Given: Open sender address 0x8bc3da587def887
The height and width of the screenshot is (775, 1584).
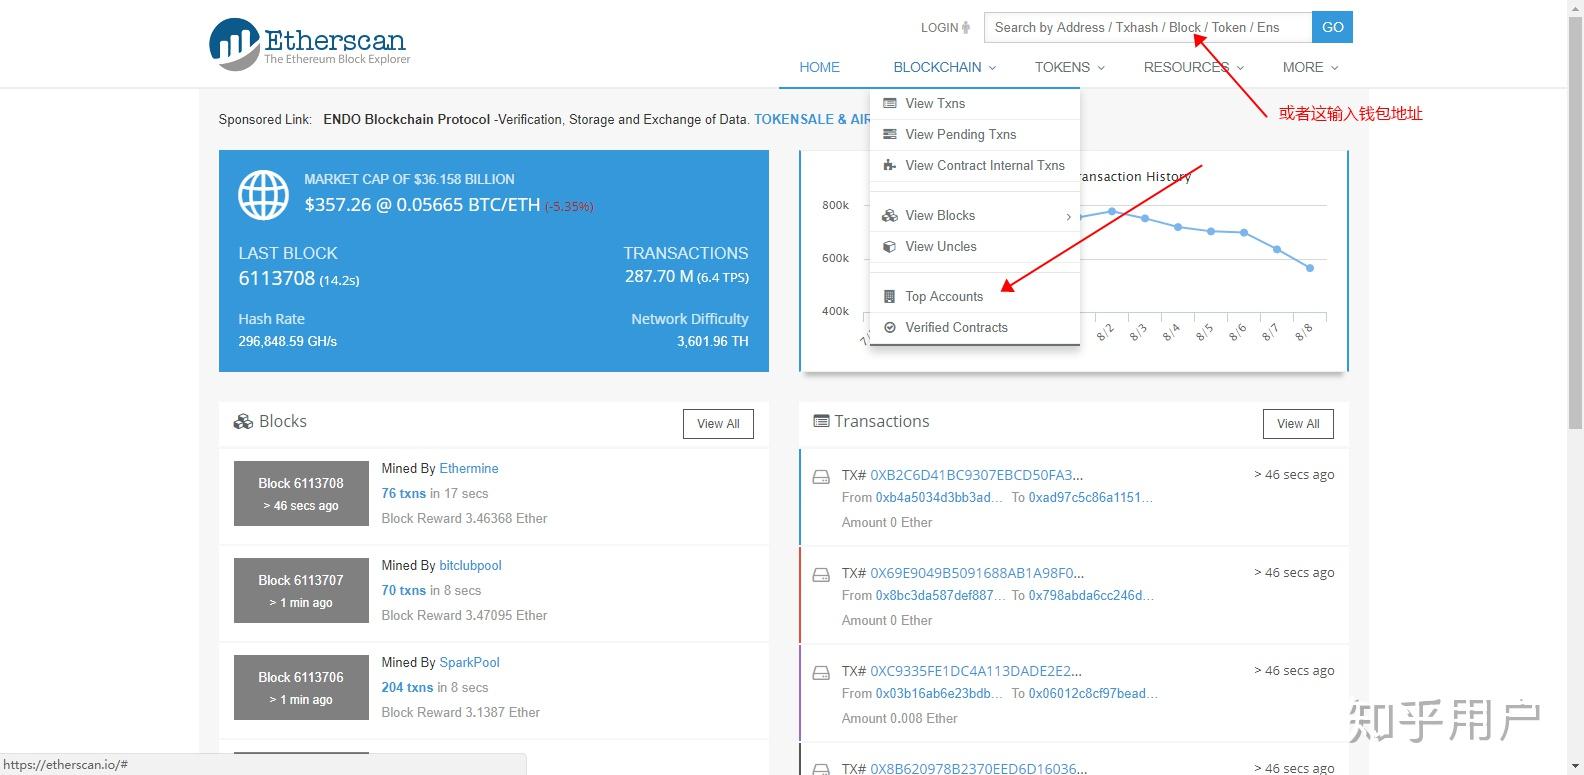Looking at the screenshot, I should [x=941, y=595].
